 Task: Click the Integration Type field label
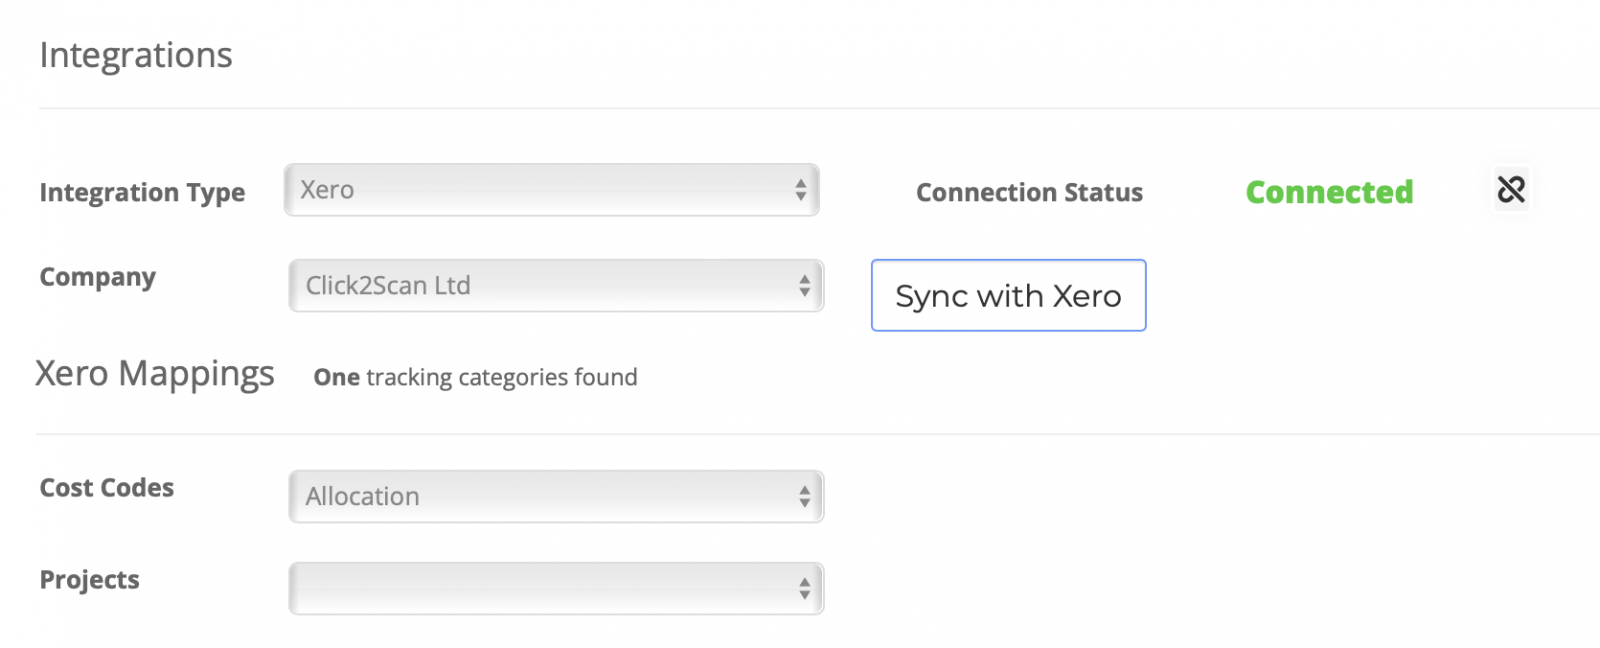142,193
